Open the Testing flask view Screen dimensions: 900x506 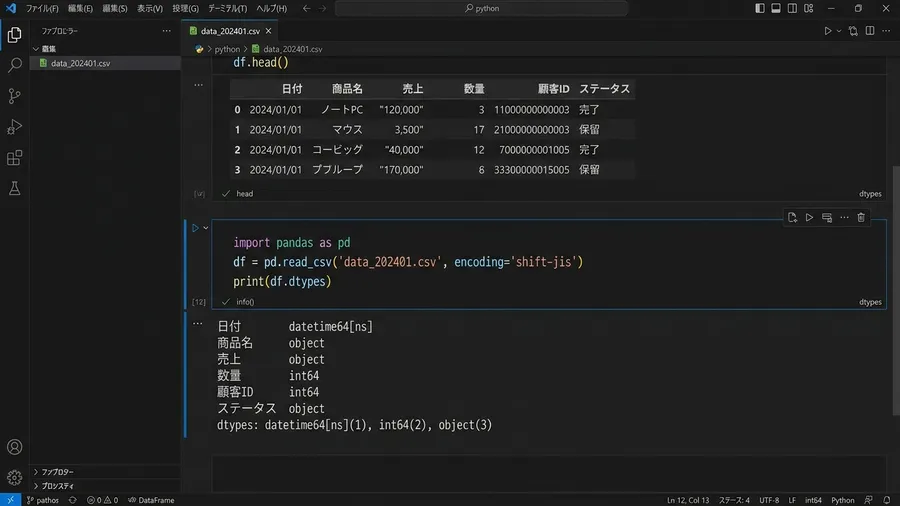[14, 188]
